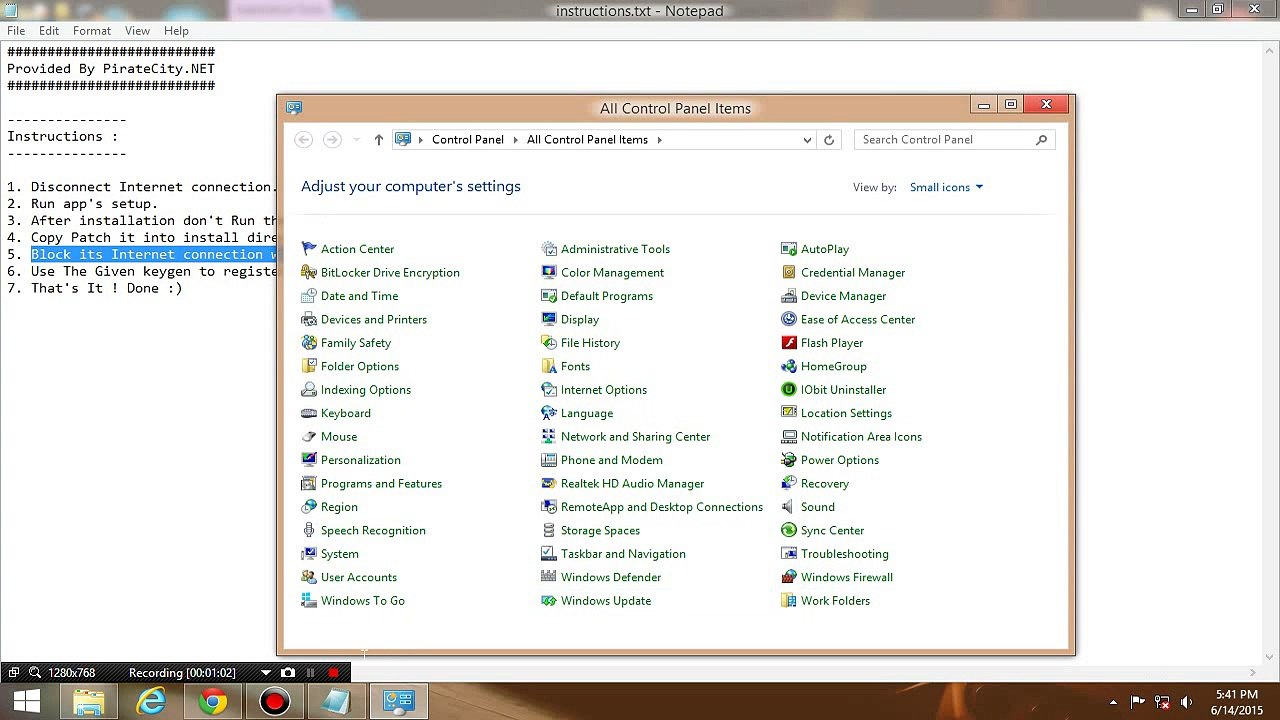Click the Realtek HD Audio Manager icon

pyautogui.click(x=549, y=484)
